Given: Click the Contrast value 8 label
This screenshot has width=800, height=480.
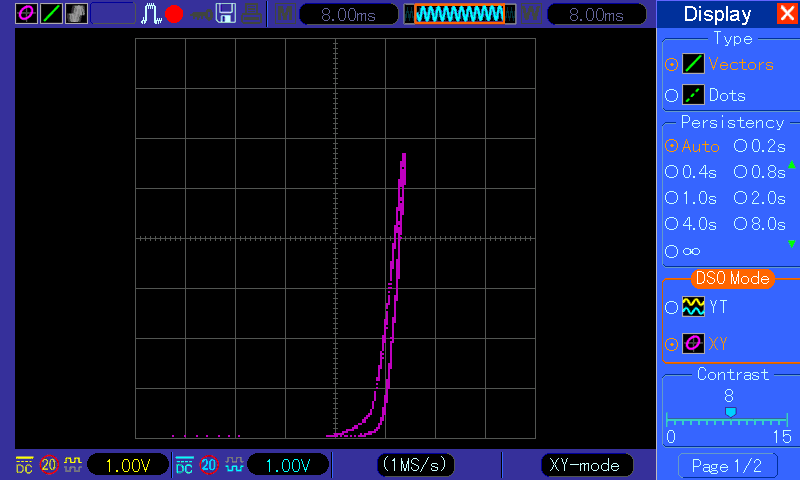Looking at the screenshot, I should (729, 395).
